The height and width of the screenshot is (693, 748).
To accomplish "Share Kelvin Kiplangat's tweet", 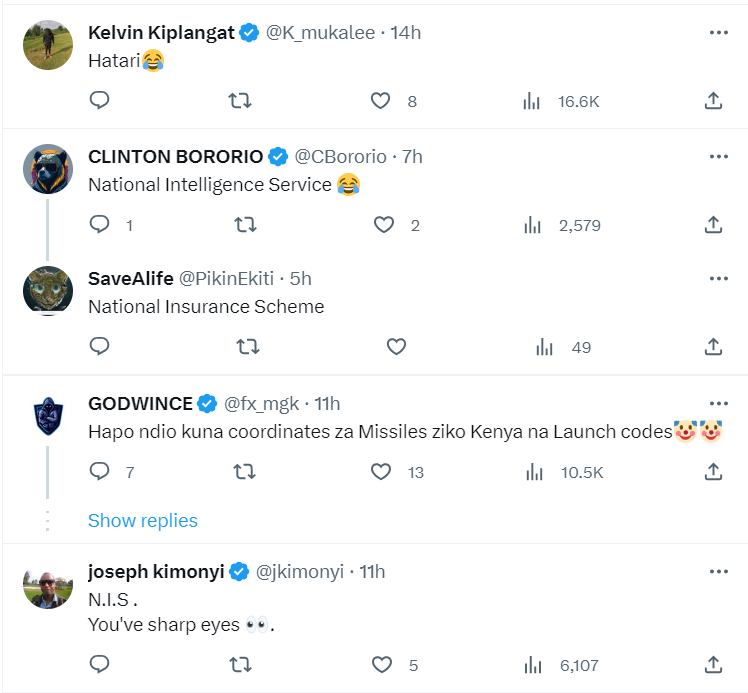I will point(713,100).
